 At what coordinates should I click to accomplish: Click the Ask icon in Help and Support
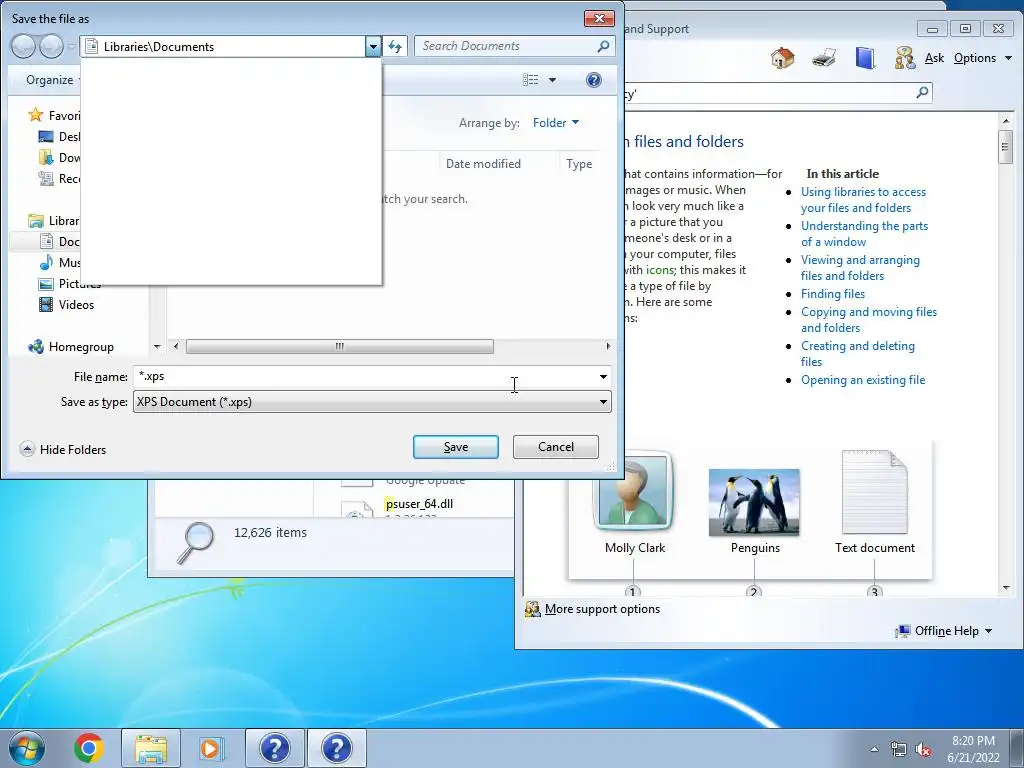point(905,58)
